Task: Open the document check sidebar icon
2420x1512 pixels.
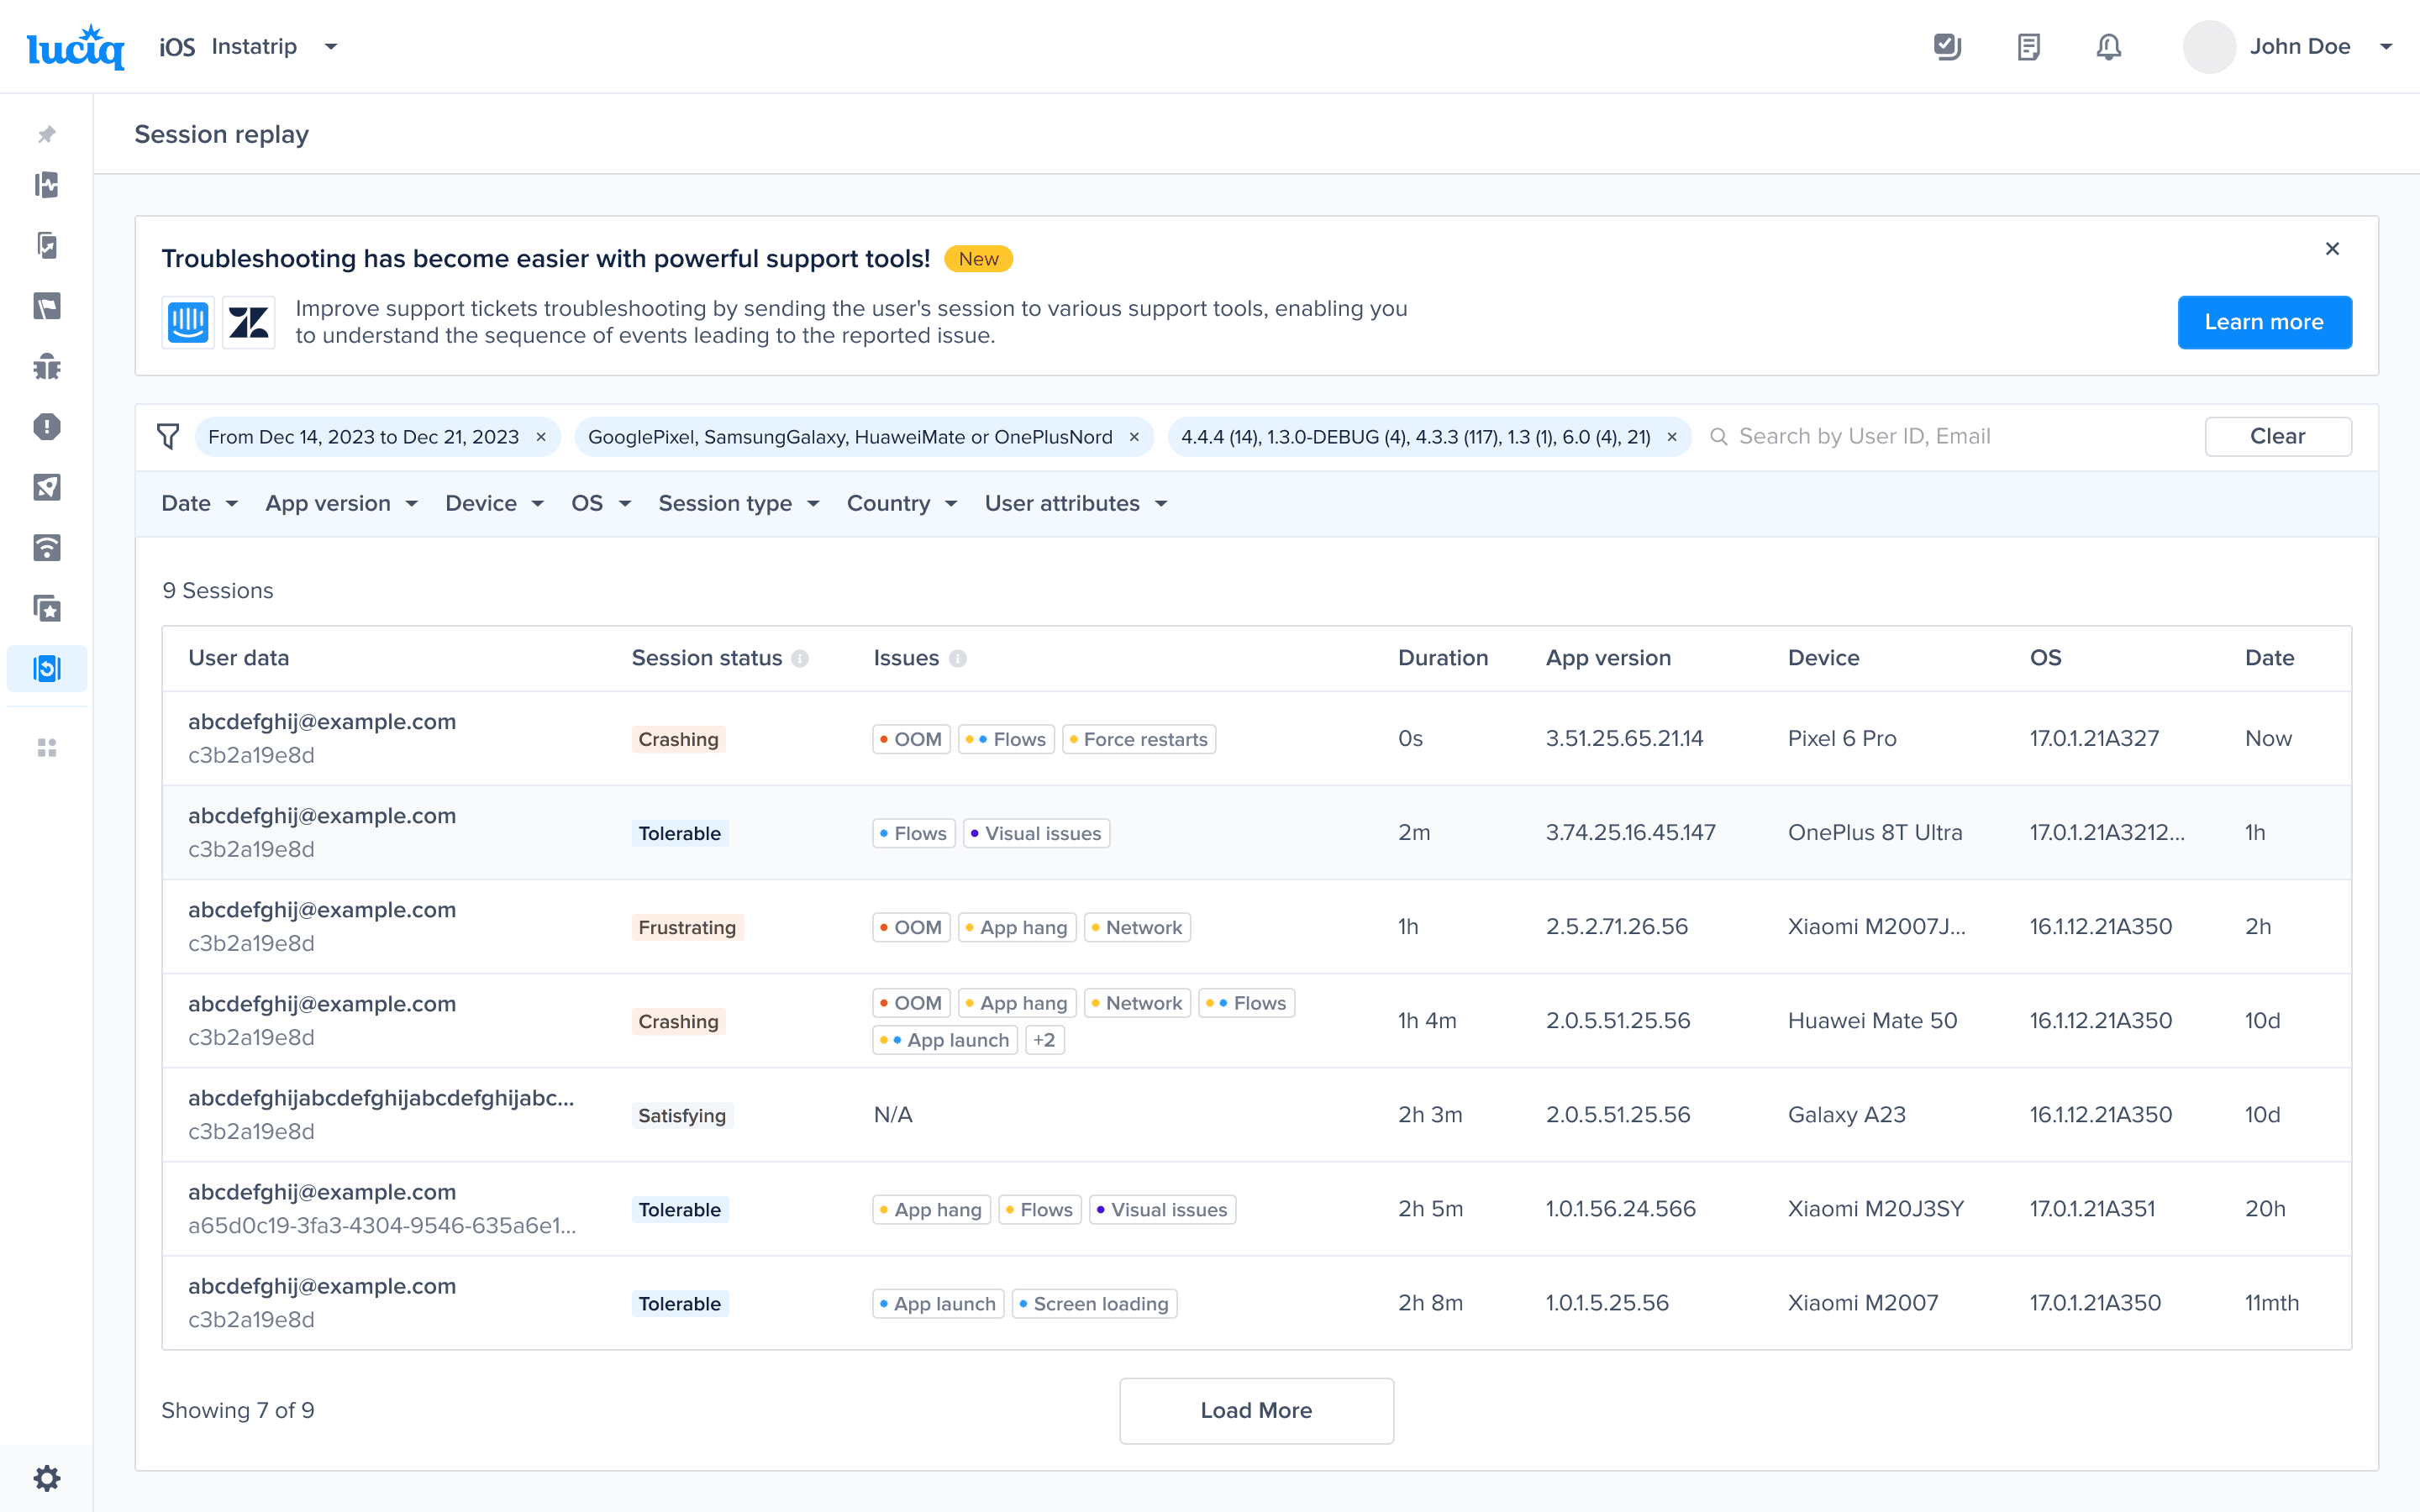Action: (47, 245)
